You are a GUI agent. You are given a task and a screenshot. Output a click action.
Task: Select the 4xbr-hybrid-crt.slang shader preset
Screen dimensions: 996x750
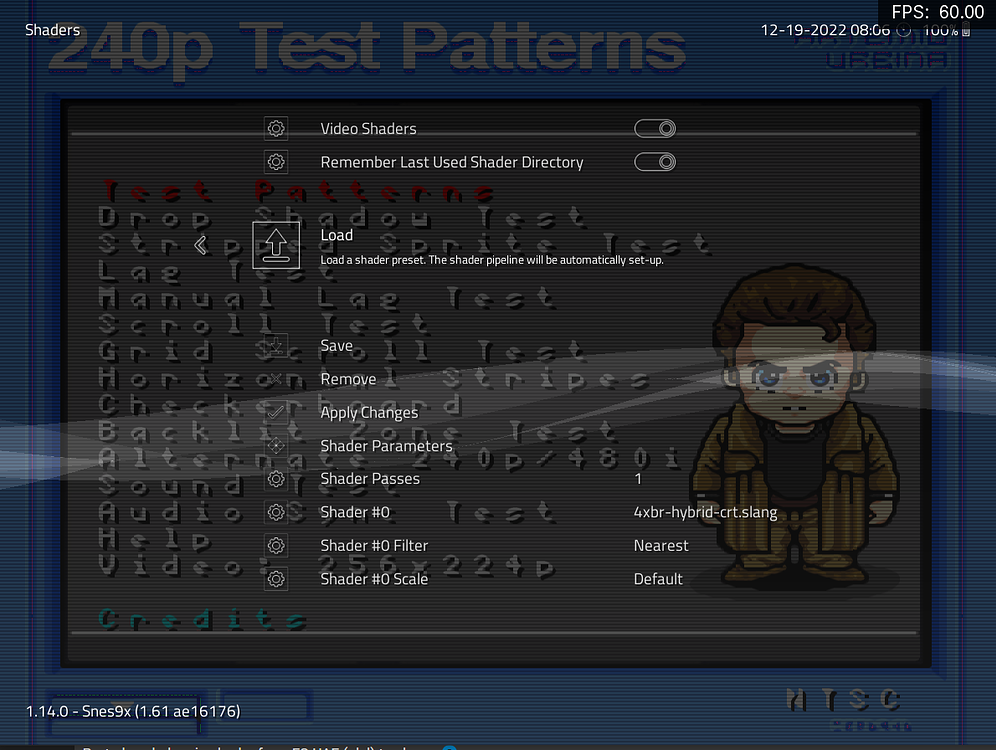point(706,511)
